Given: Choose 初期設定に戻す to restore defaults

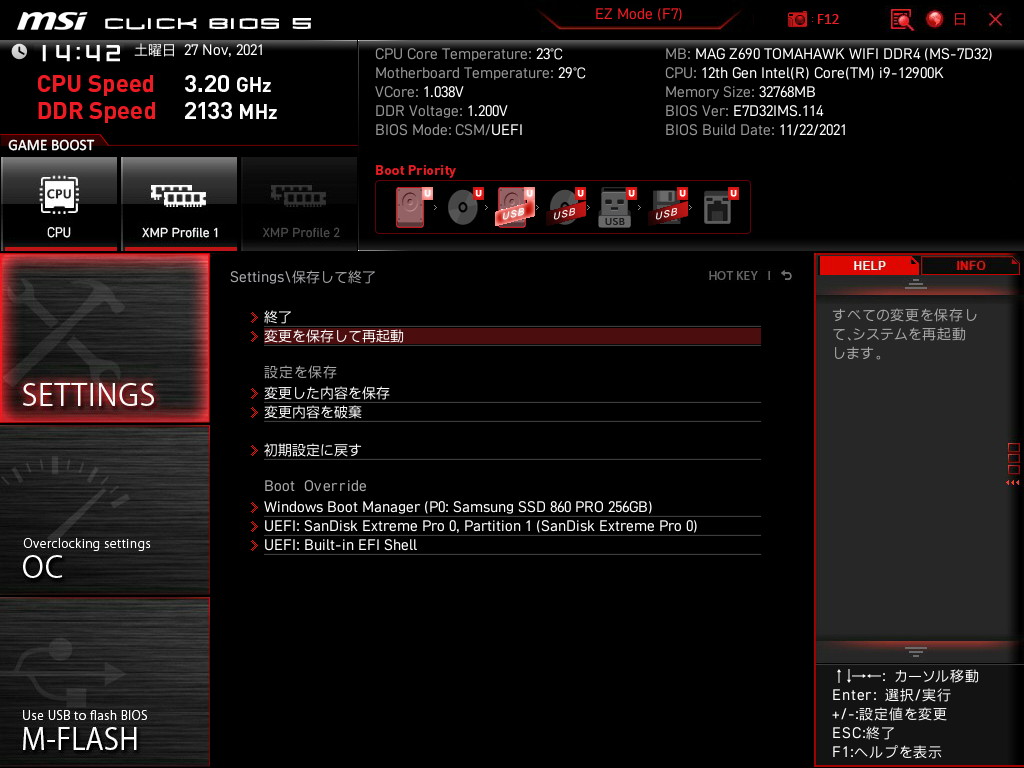Looking at the screenshot, I should tap(312, 450).
